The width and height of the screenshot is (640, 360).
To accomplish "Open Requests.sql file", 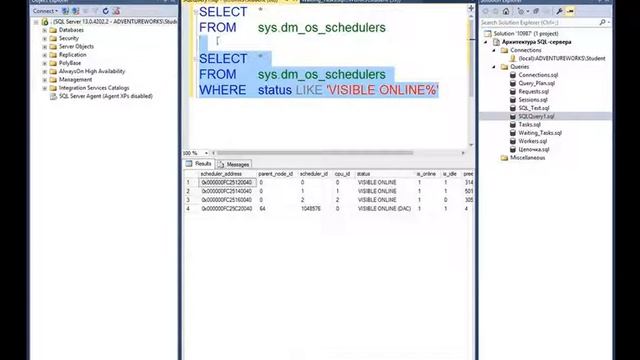I will click(533, 91).
